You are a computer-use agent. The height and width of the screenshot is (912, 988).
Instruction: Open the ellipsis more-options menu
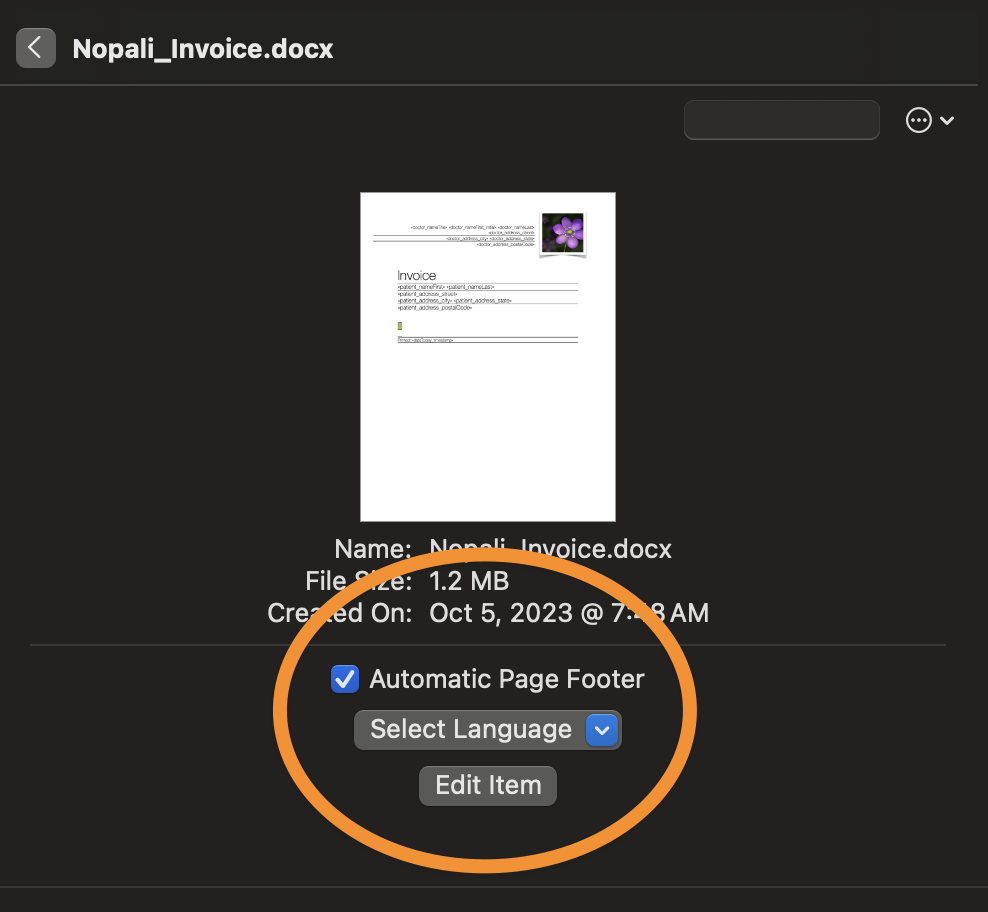[918, 120]
